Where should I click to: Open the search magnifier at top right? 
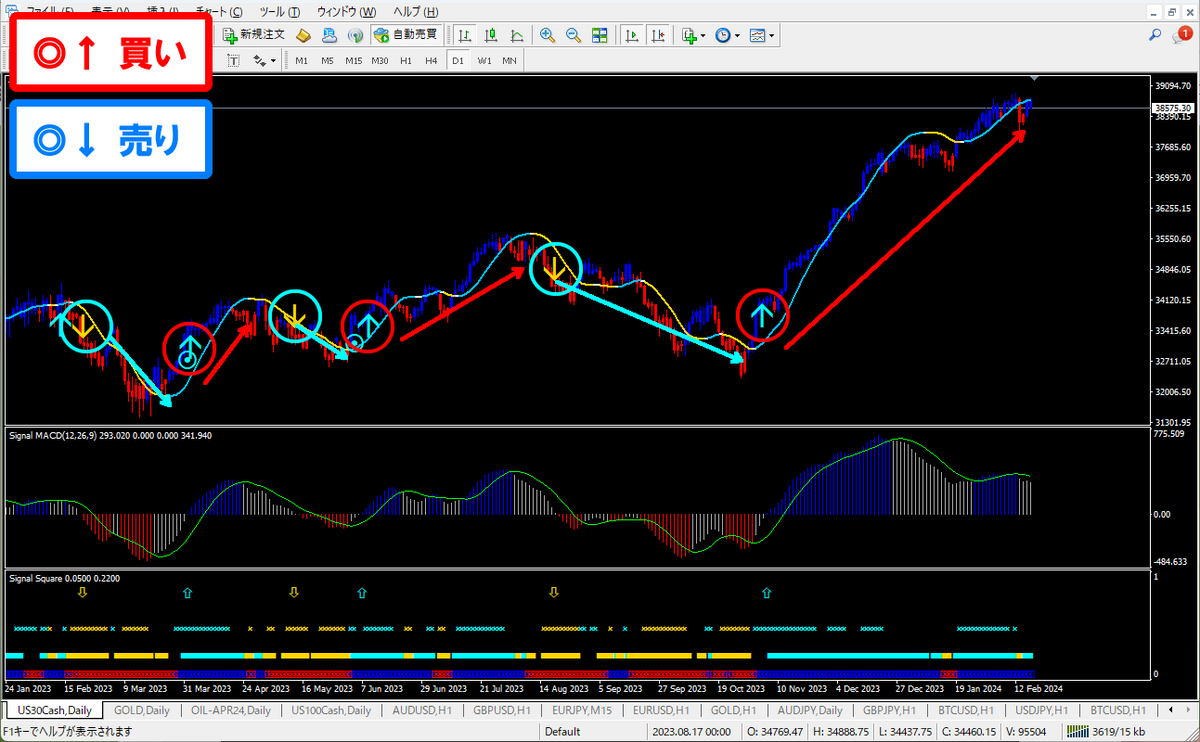[1155, 35]
